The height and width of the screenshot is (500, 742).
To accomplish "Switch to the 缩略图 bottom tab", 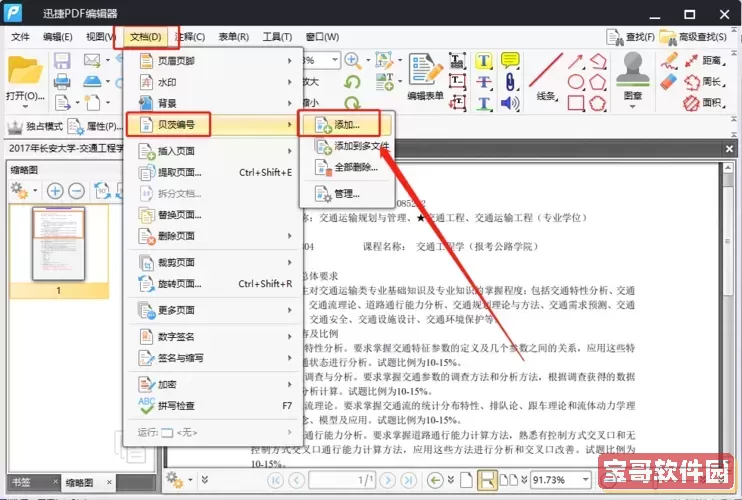I will click(x=79, y=482).
